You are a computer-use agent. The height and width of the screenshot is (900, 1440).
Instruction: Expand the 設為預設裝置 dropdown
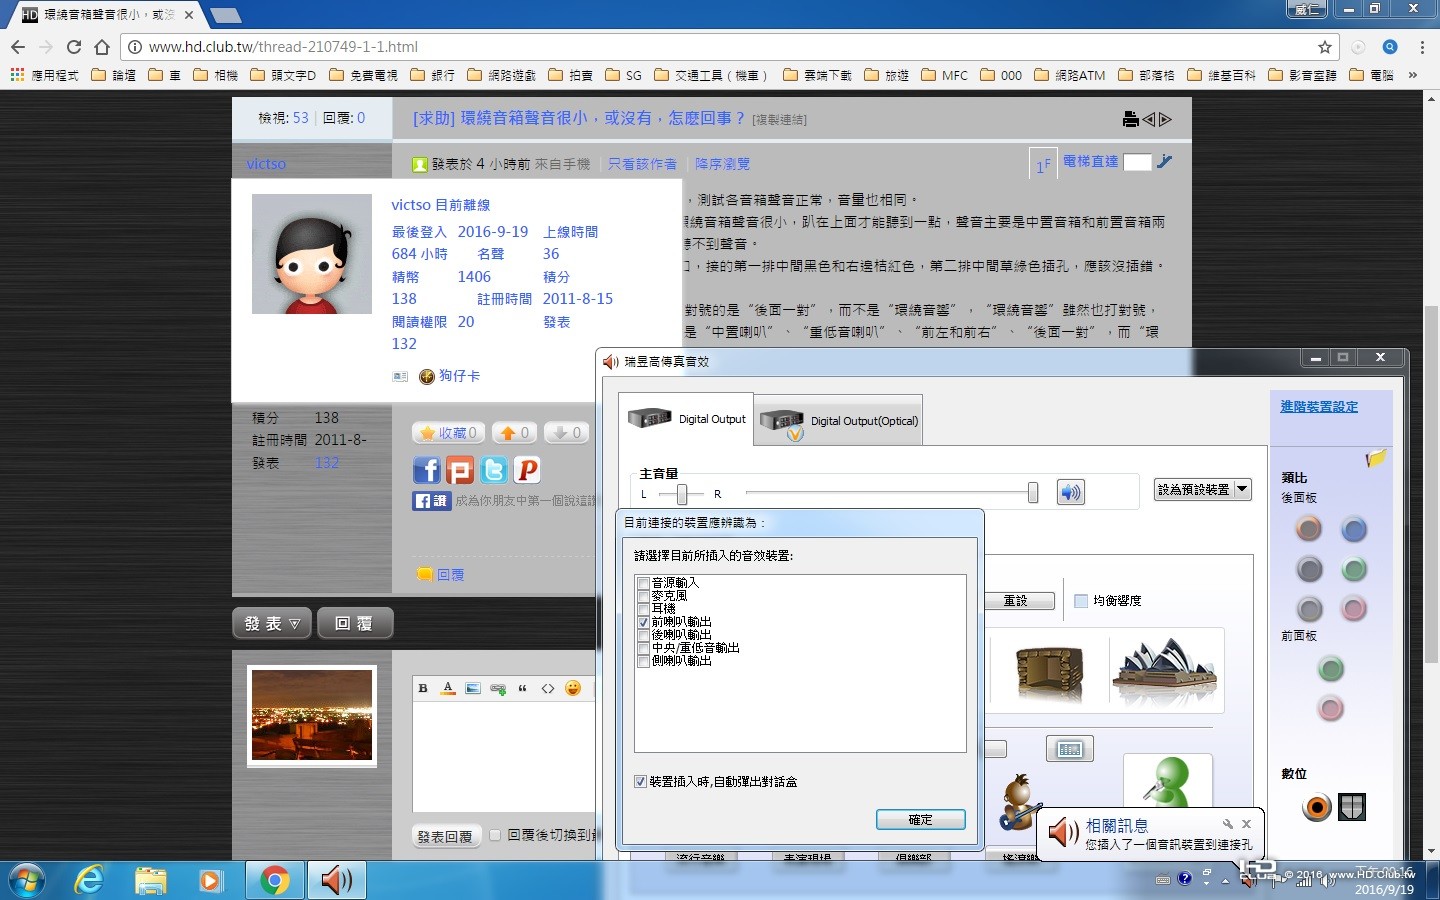[x=1242, y=489]
